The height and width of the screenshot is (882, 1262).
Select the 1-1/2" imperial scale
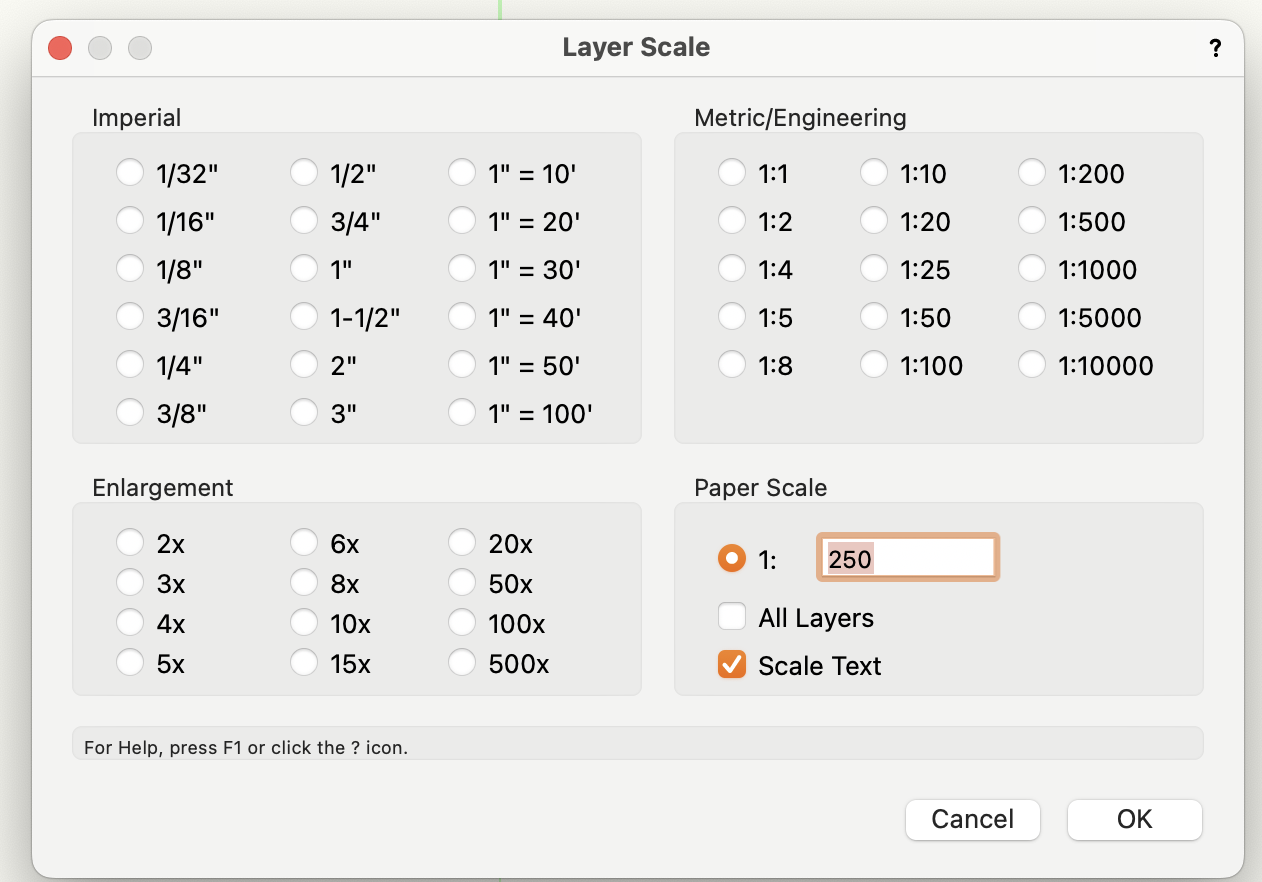(304, 316)
